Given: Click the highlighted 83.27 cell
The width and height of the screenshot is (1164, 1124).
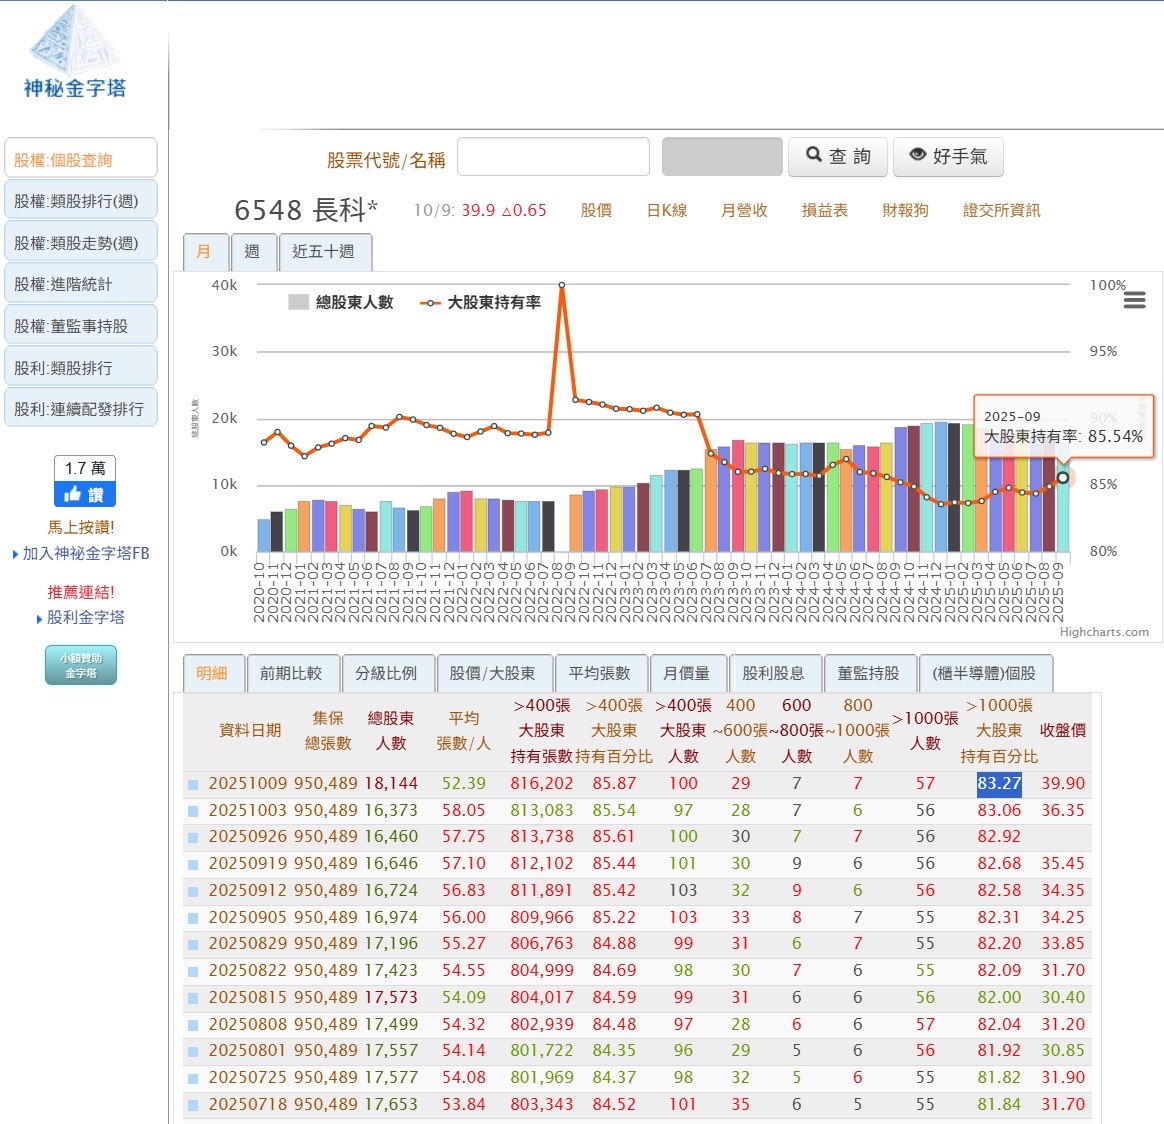Looking at the screenshot, I should 998,784.
